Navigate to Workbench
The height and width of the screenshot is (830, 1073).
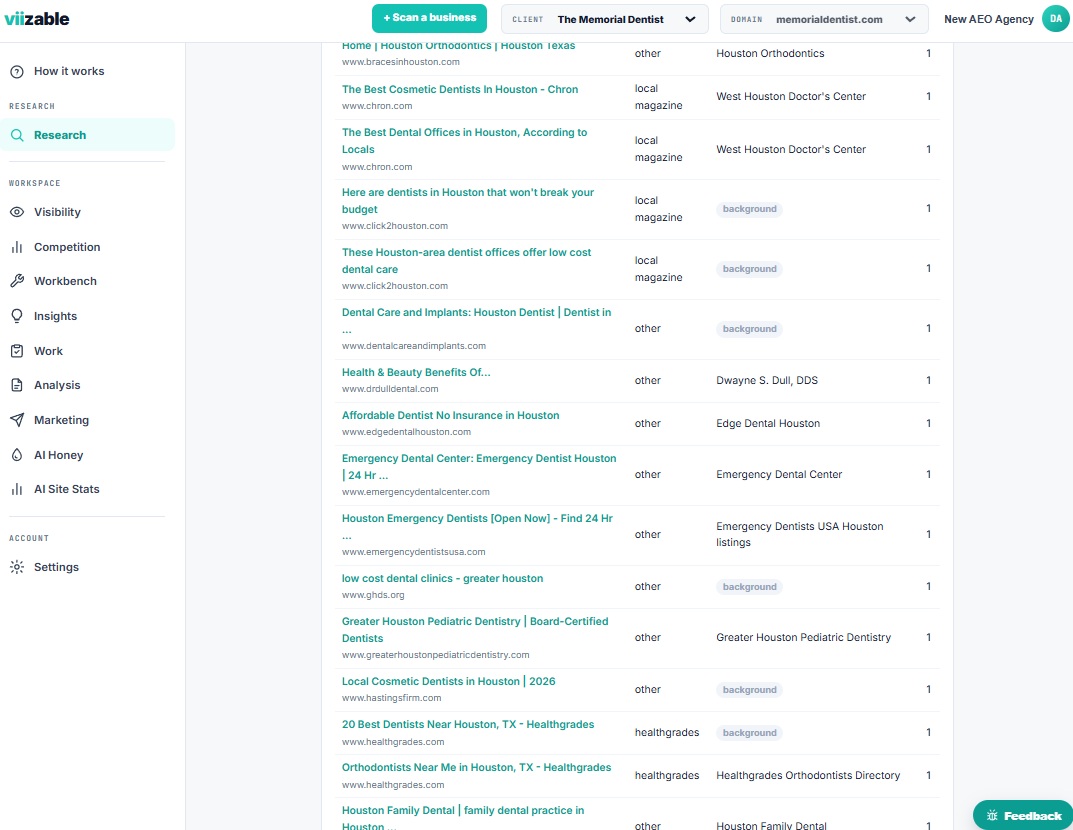click(x=65, y=281)
